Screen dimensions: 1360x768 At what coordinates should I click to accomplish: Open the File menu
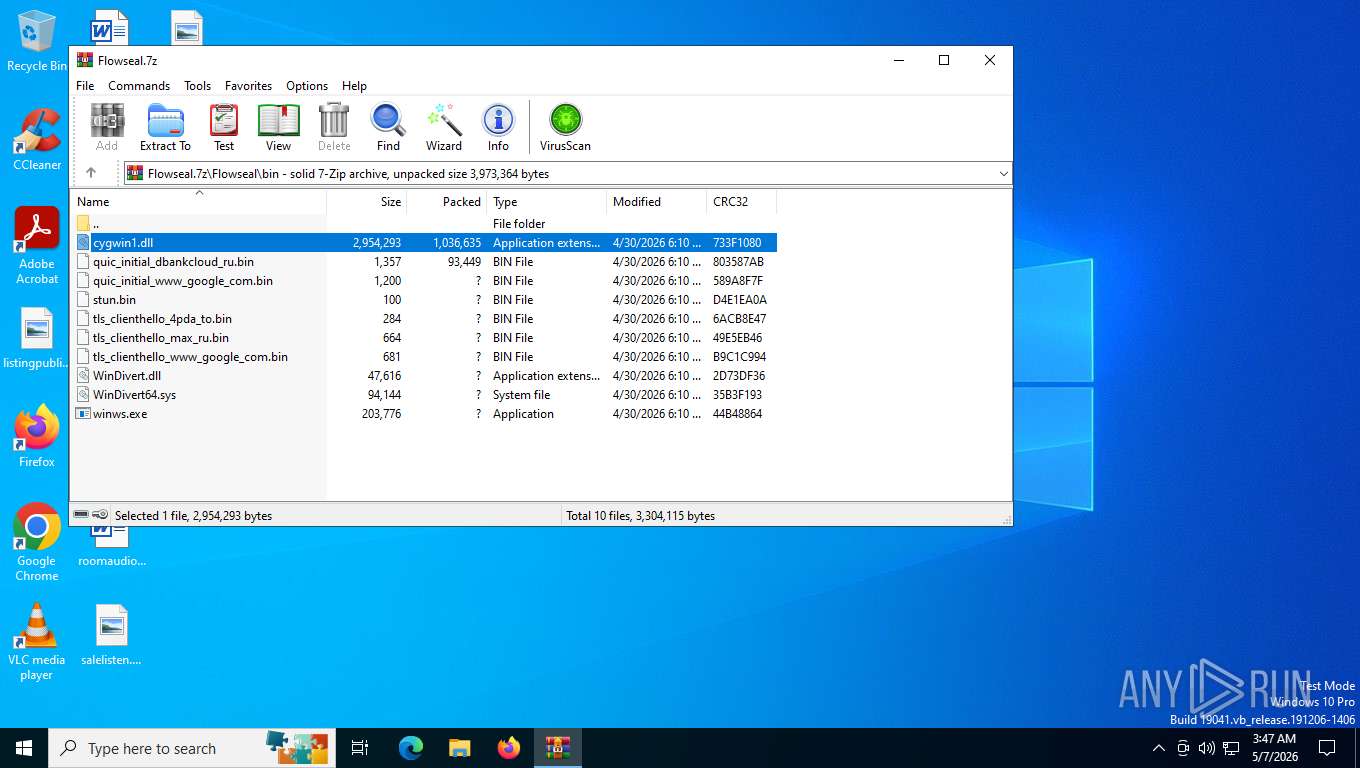point(85,86)
